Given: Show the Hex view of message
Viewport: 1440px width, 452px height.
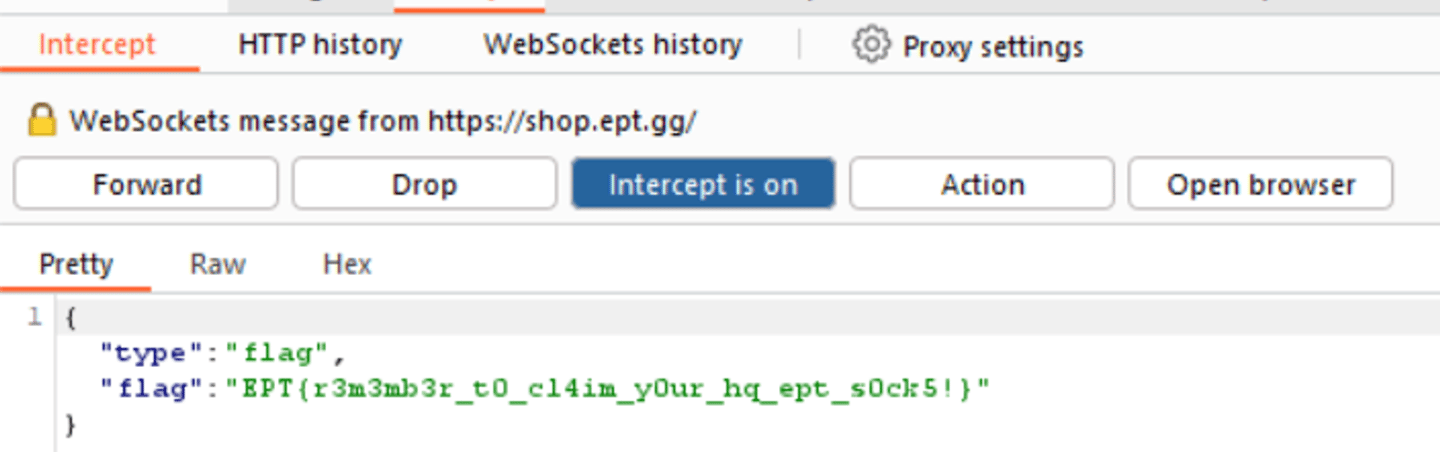Looking at the screenshot, I should click(347, 265).
